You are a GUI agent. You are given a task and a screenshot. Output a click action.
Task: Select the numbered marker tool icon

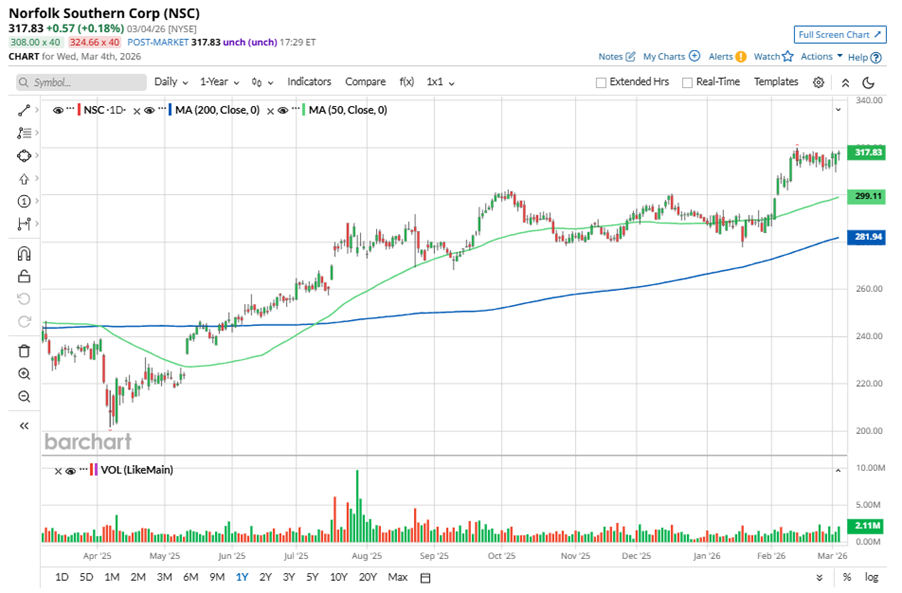coord(24,201)
